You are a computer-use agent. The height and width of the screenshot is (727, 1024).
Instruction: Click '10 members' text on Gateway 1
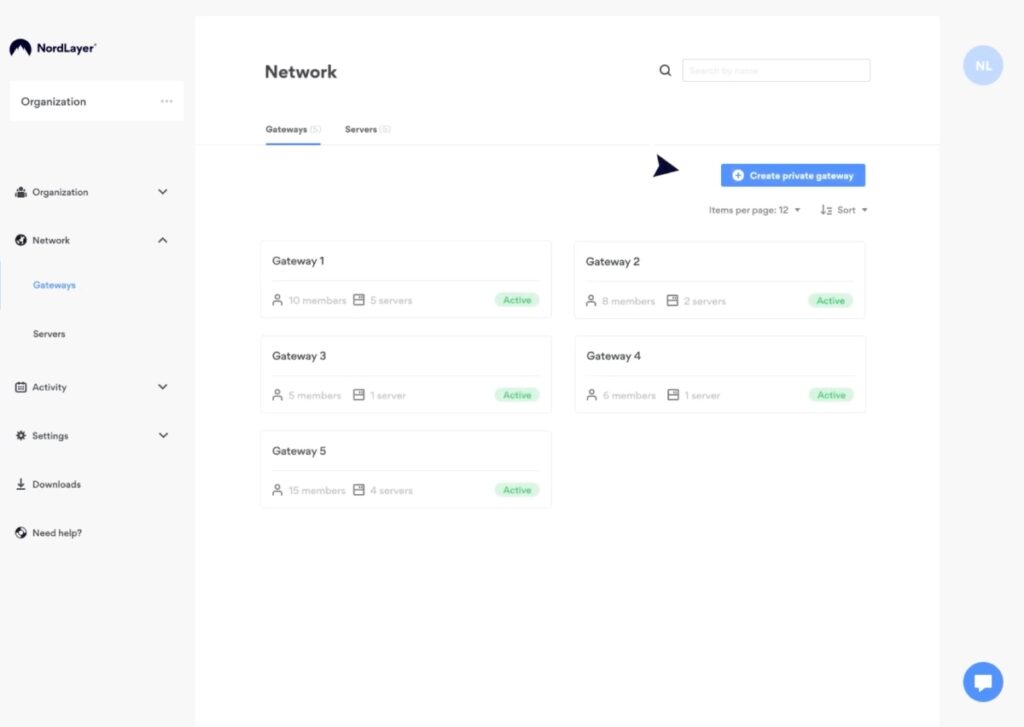pyautogui.click(x=317, y=300)
